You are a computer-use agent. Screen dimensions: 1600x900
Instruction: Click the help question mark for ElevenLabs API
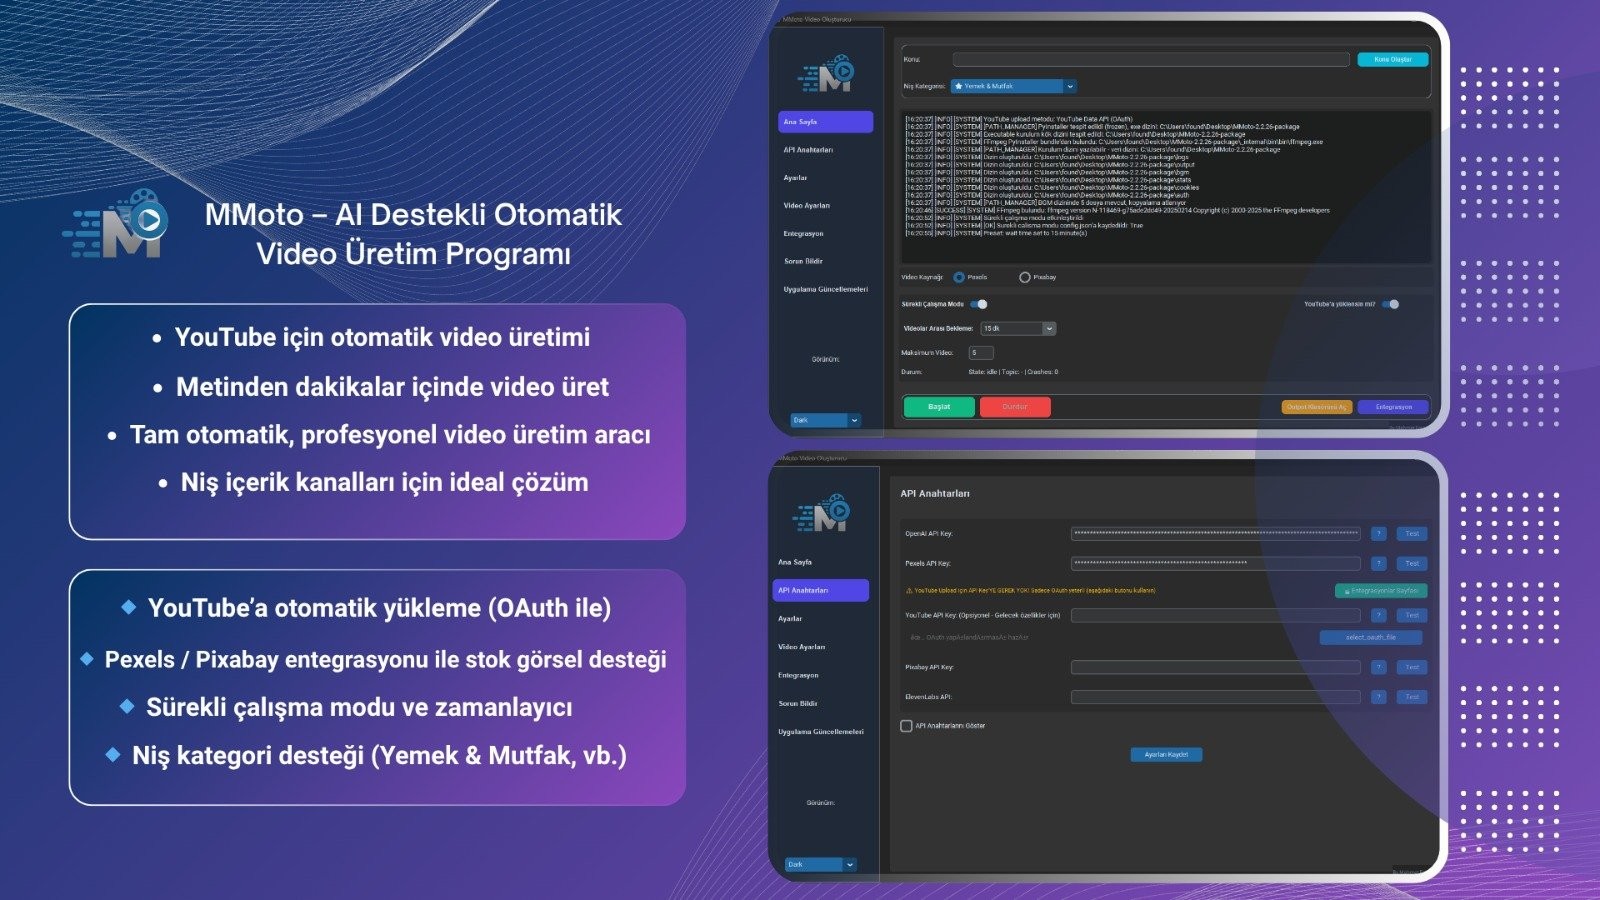click(x=1378, y=697)
